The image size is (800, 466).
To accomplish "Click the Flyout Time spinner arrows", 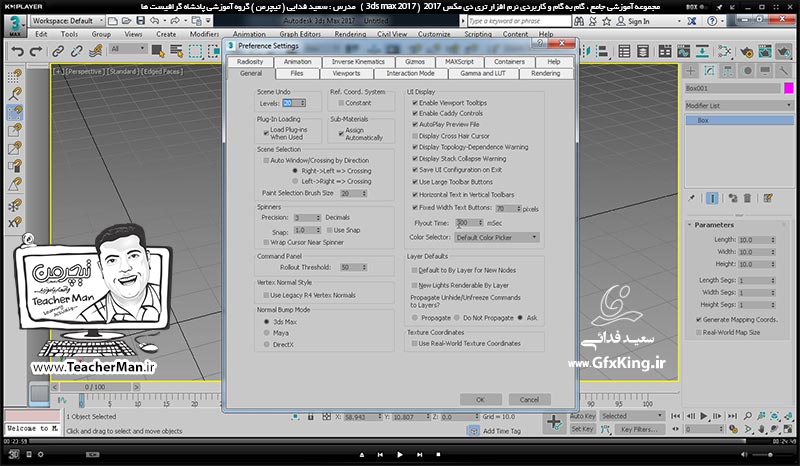I will [480, 223].
